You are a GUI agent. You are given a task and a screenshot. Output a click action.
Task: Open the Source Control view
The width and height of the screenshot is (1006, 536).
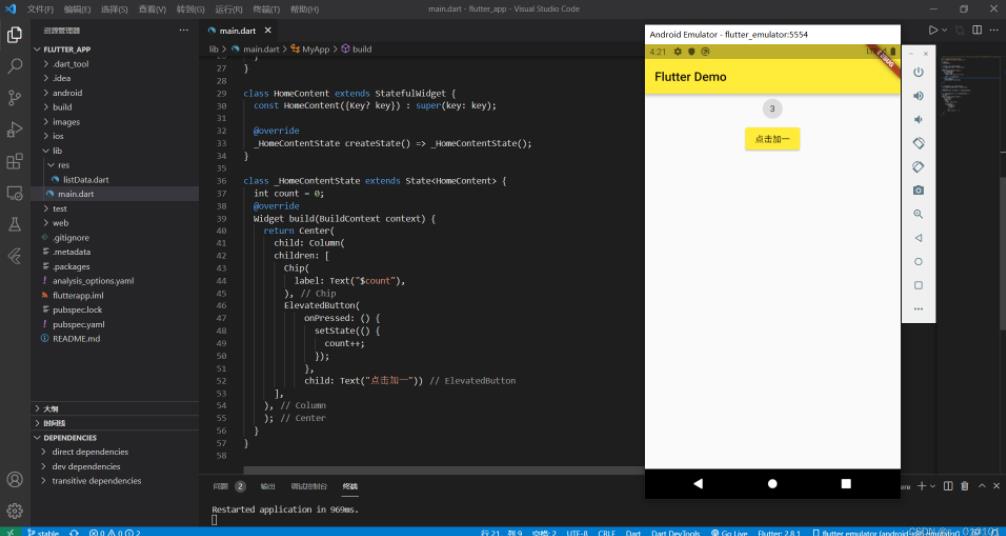pos(14,98)
